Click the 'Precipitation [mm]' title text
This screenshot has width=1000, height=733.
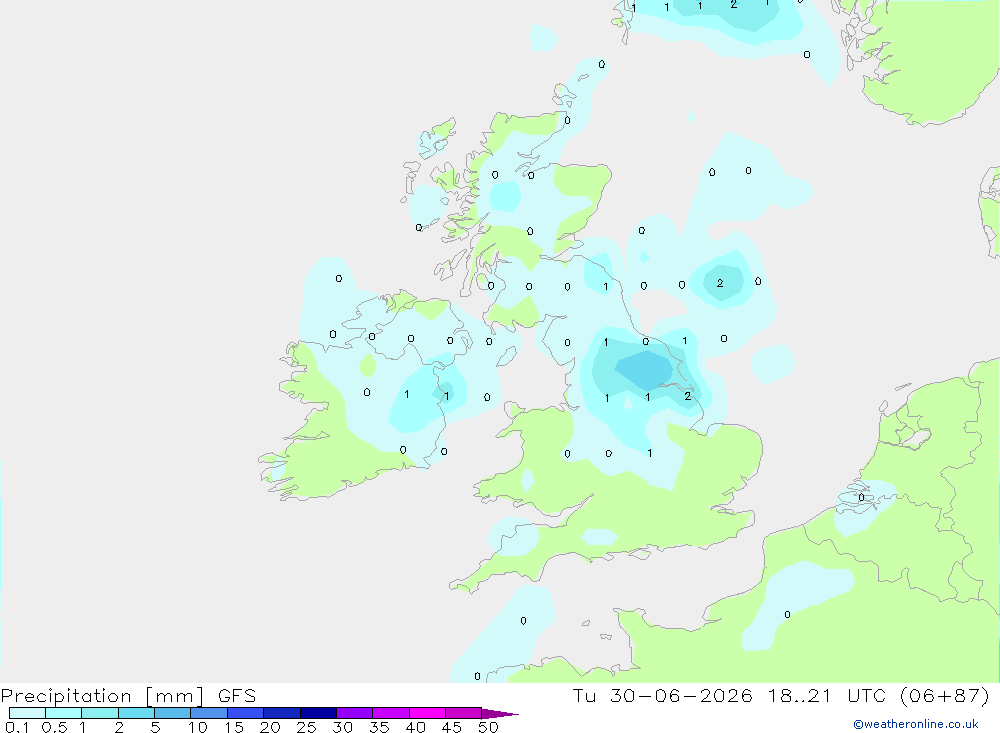pyautogui.click(x=103, y=696)
